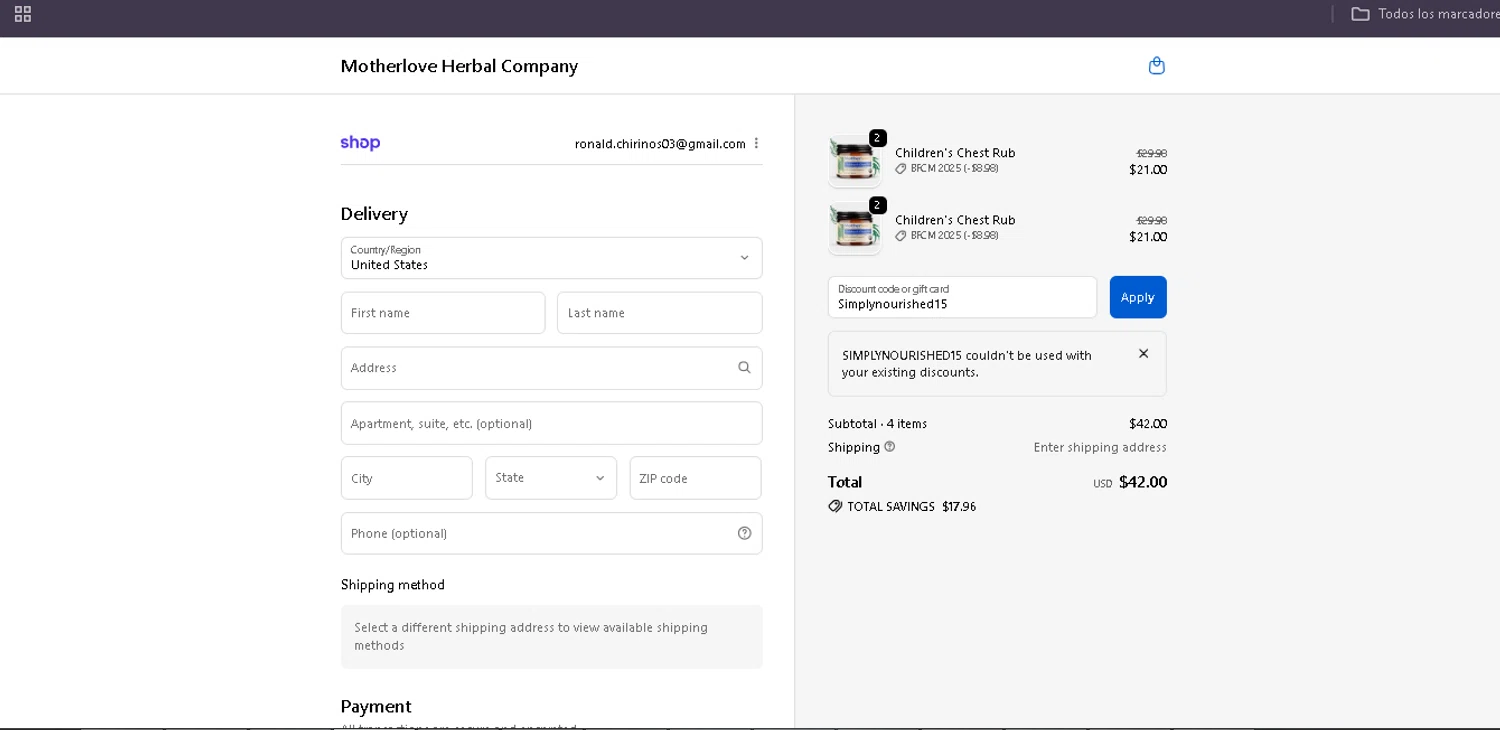Click the Motherlove Herbal Company store title
1500x730 pixels.
coord(459,66)
